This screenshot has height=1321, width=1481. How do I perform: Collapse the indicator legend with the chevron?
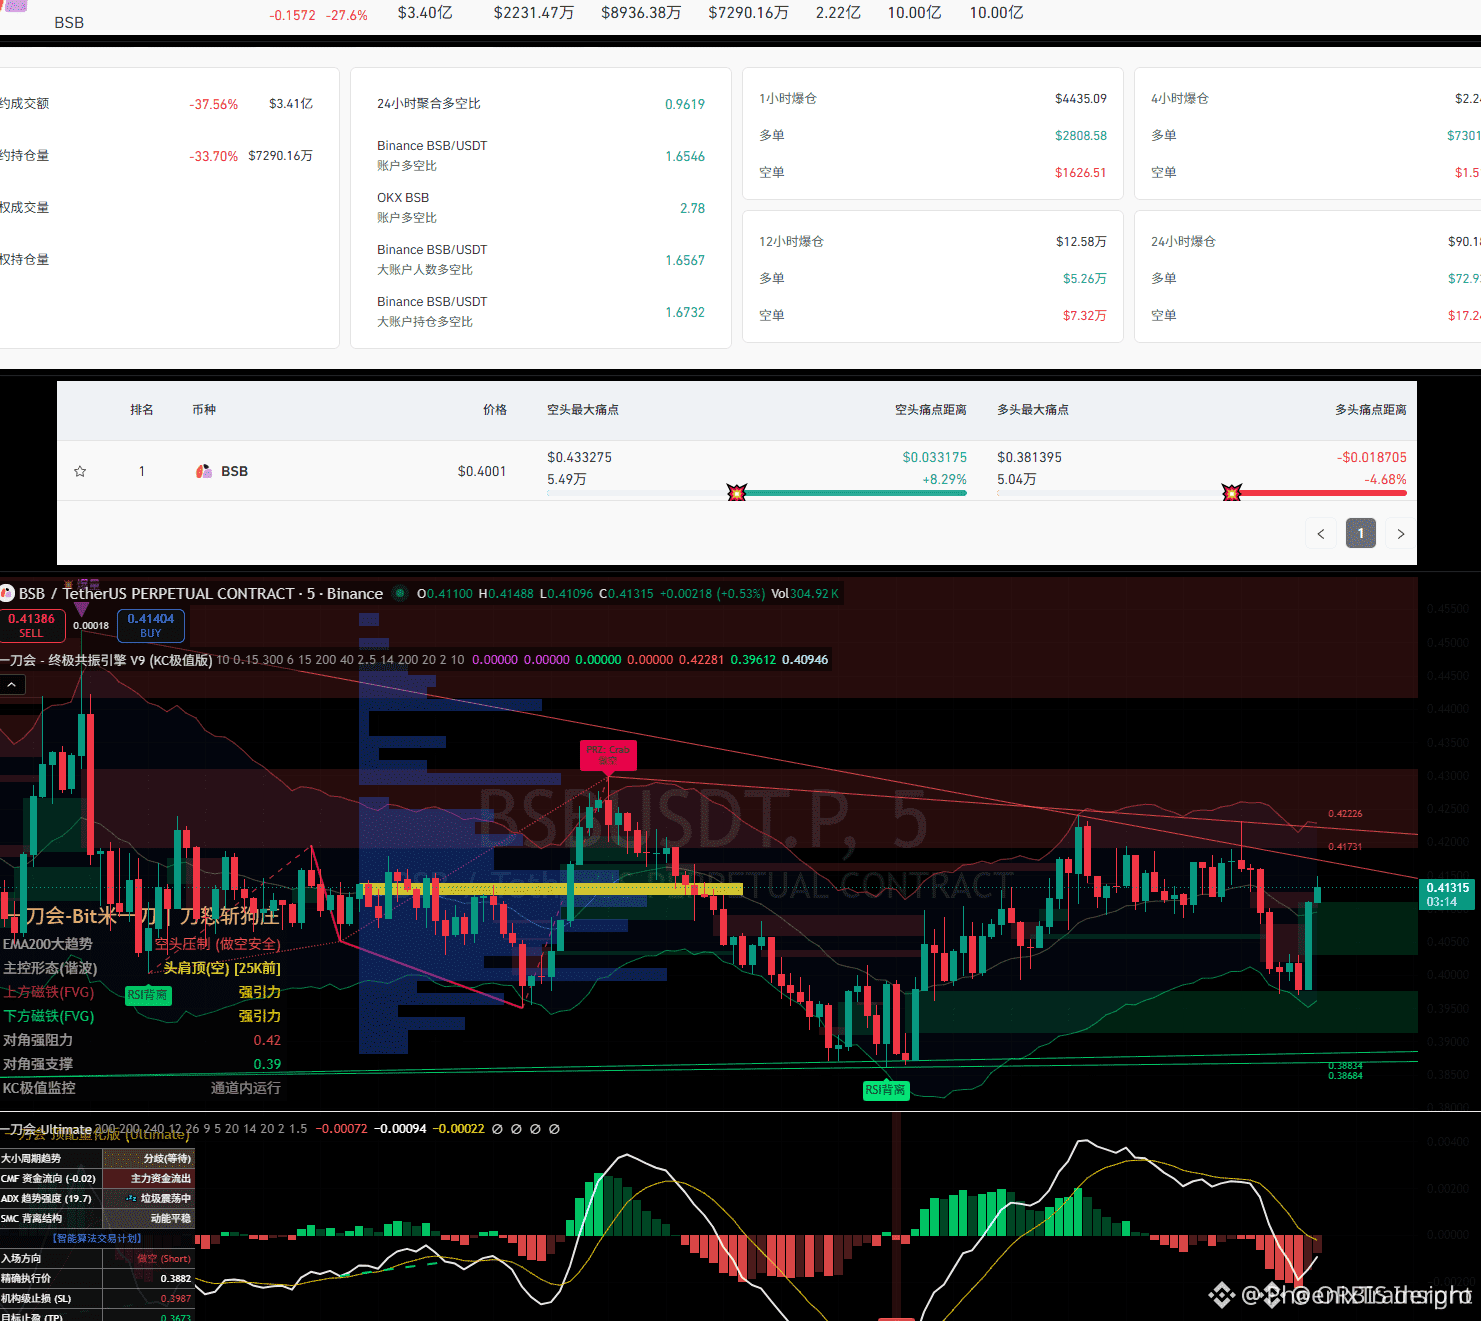pos(12,685)
